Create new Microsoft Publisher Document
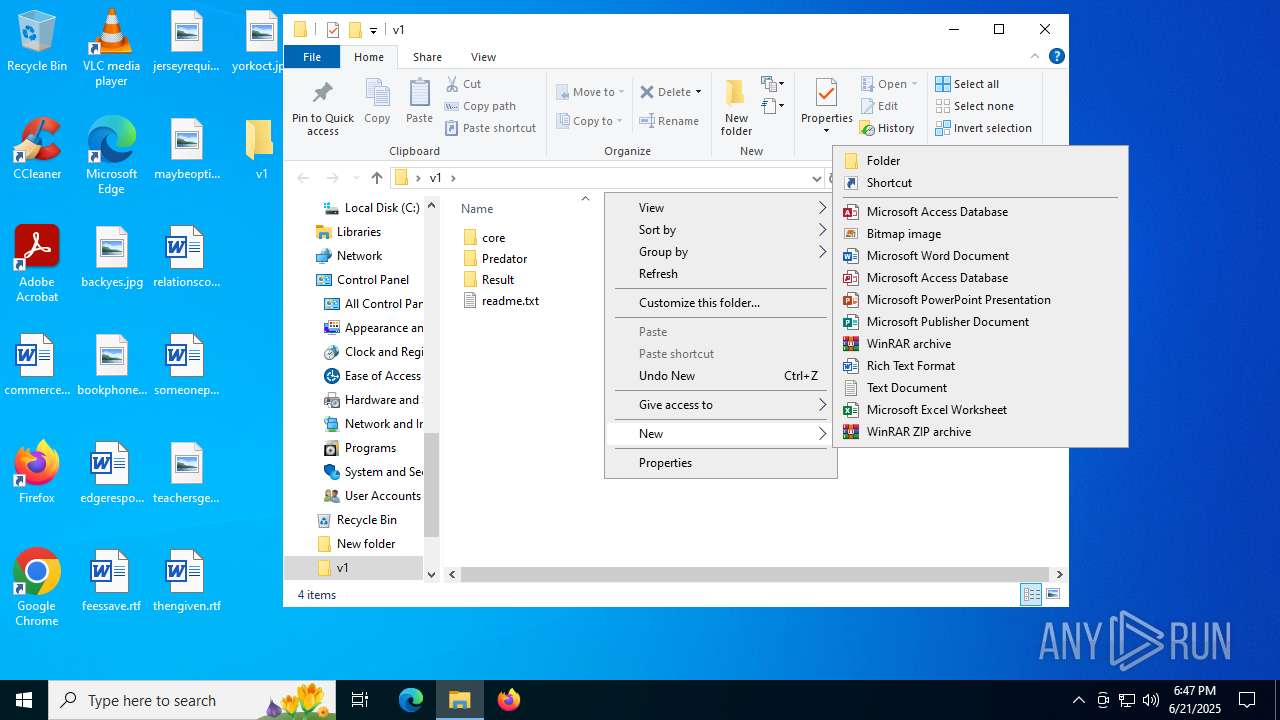1280x720 pixels. (x=980, y=322)
